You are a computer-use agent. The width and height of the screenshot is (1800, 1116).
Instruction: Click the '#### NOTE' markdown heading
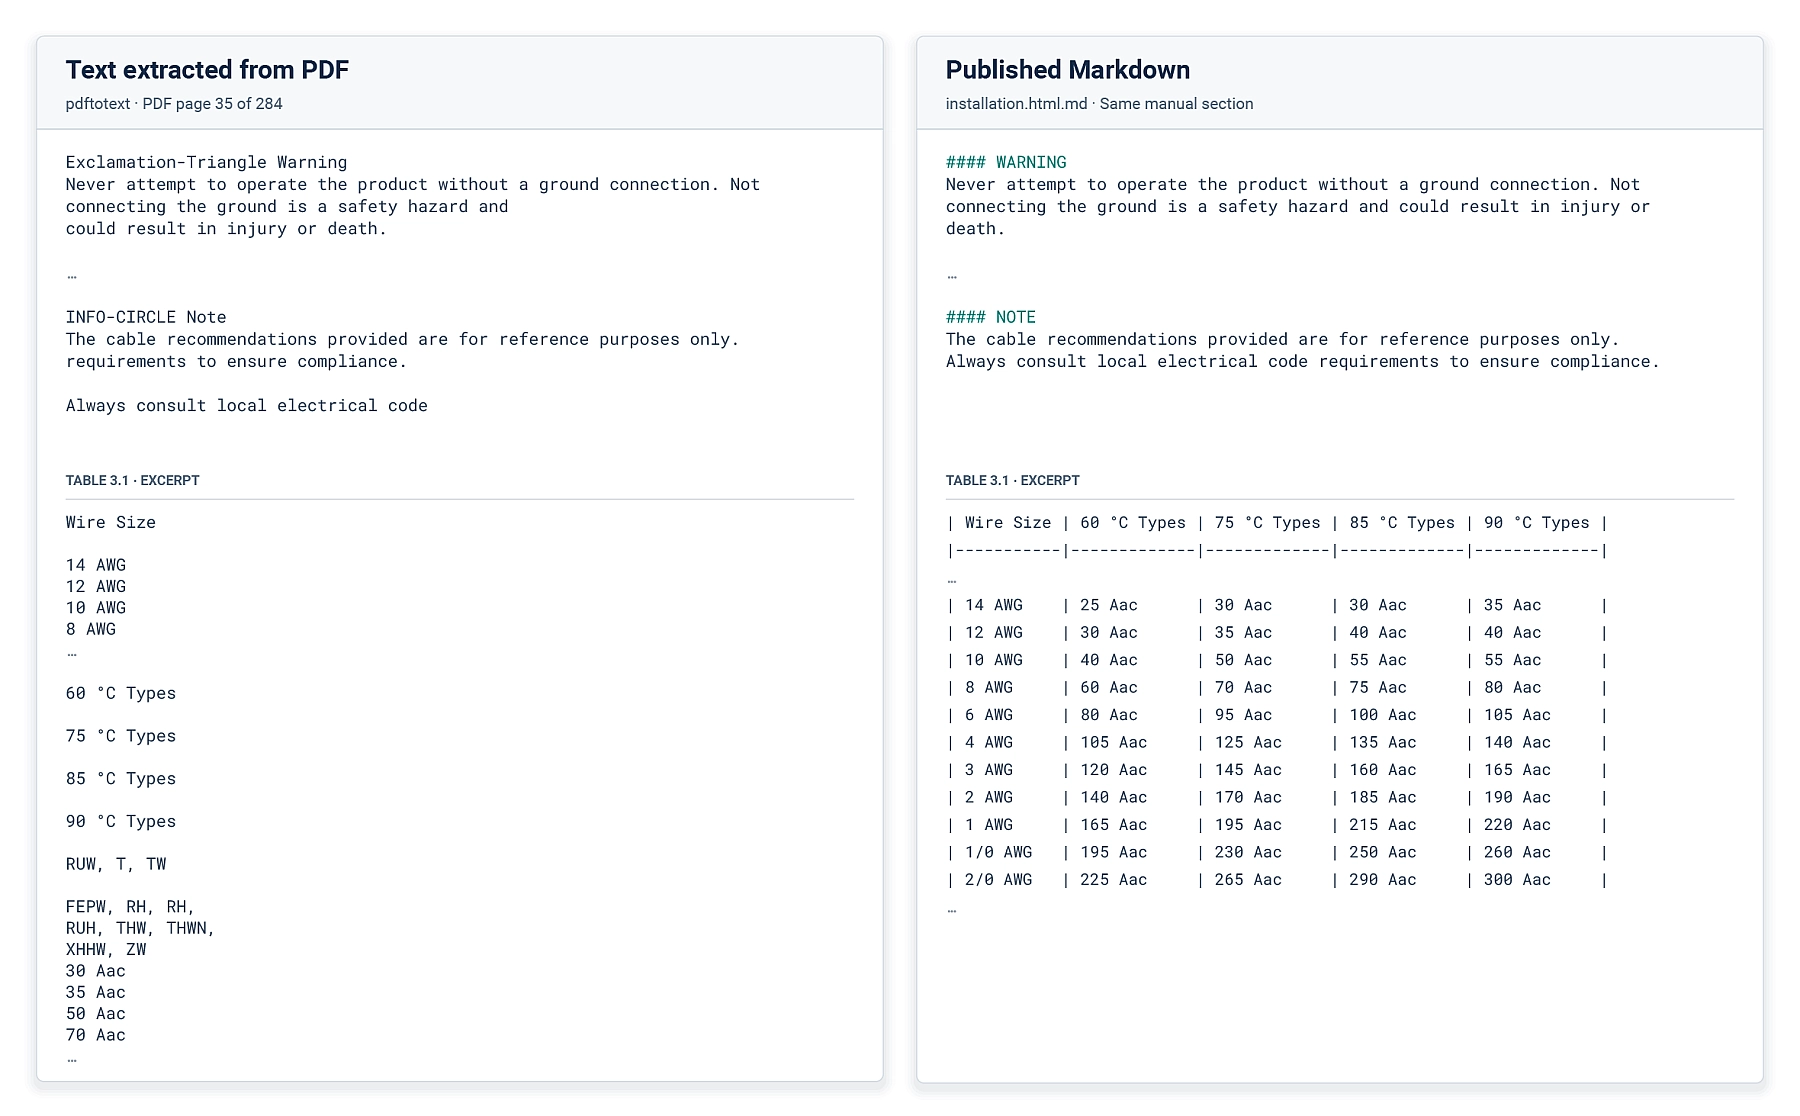pyautogui.click(x=991, y=317)
